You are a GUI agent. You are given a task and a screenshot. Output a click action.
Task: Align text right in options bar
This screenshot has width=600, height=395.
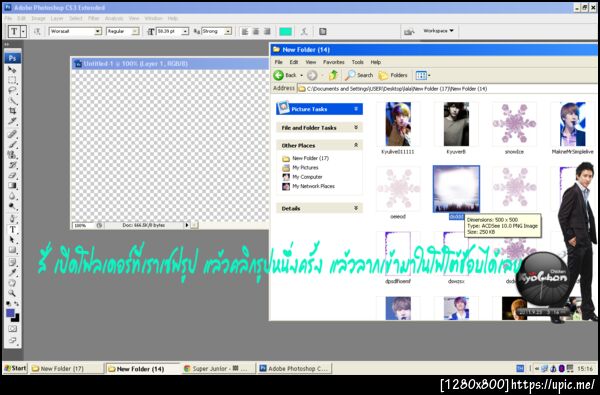[x=267, y=31]
